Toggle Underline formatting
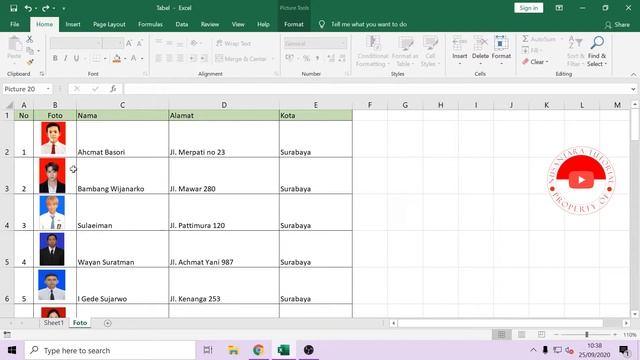 coord(76,58)
